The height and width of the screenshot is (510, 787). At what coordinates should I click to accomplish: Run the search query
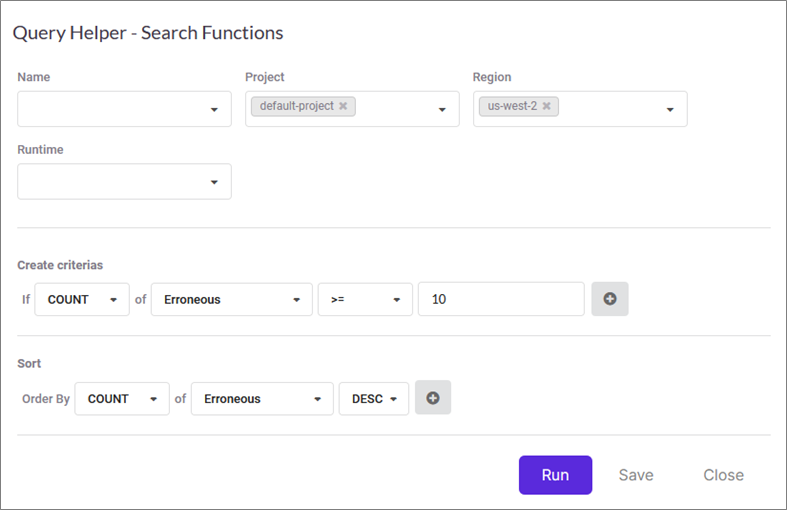point(555,475)
